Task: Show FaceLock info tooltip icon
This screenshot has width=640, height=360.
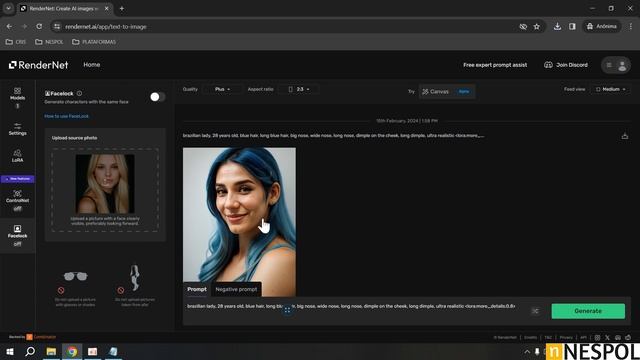Action: (x=79, y=93)
